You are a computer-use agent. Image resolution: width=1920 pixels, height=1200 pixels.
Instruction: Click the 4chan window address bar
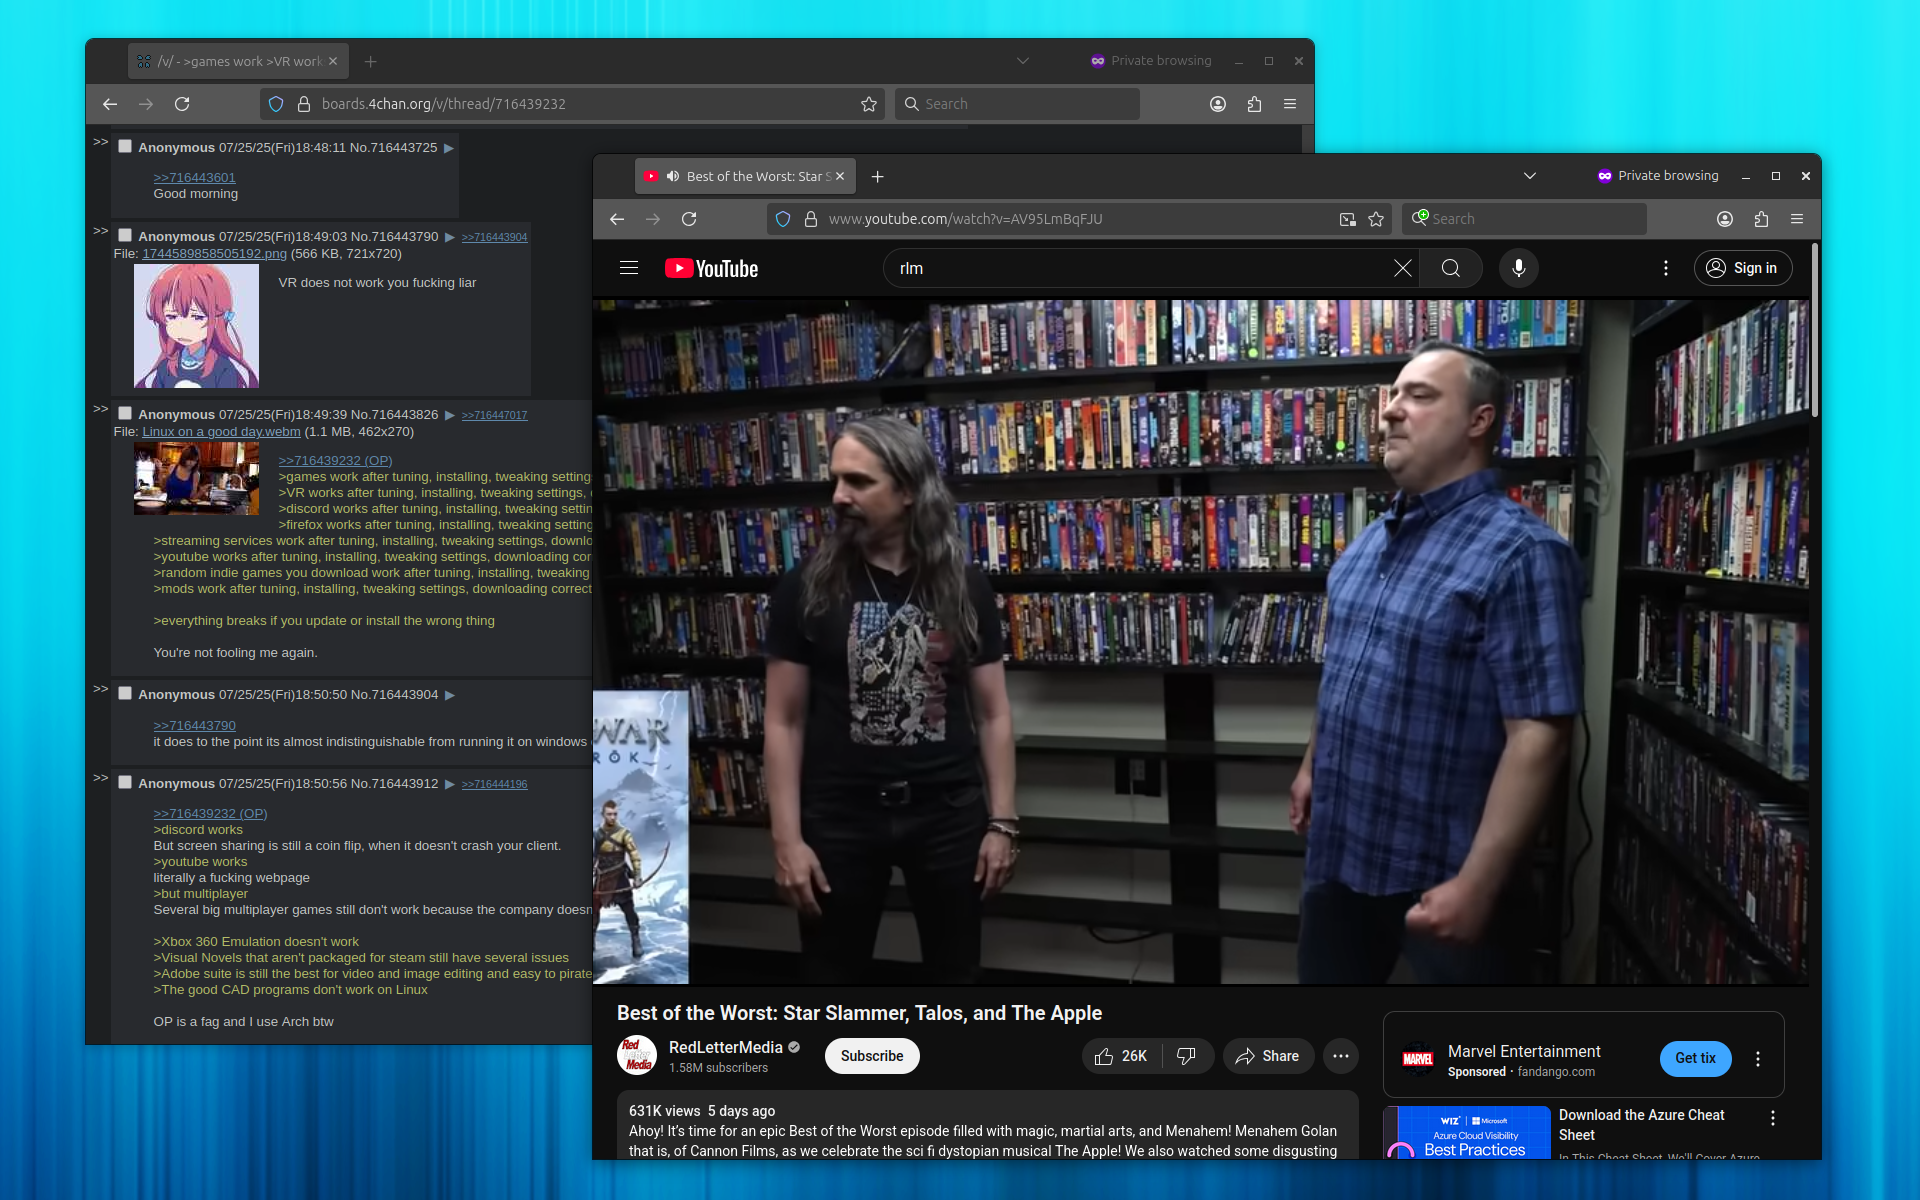tap(572, 104)
